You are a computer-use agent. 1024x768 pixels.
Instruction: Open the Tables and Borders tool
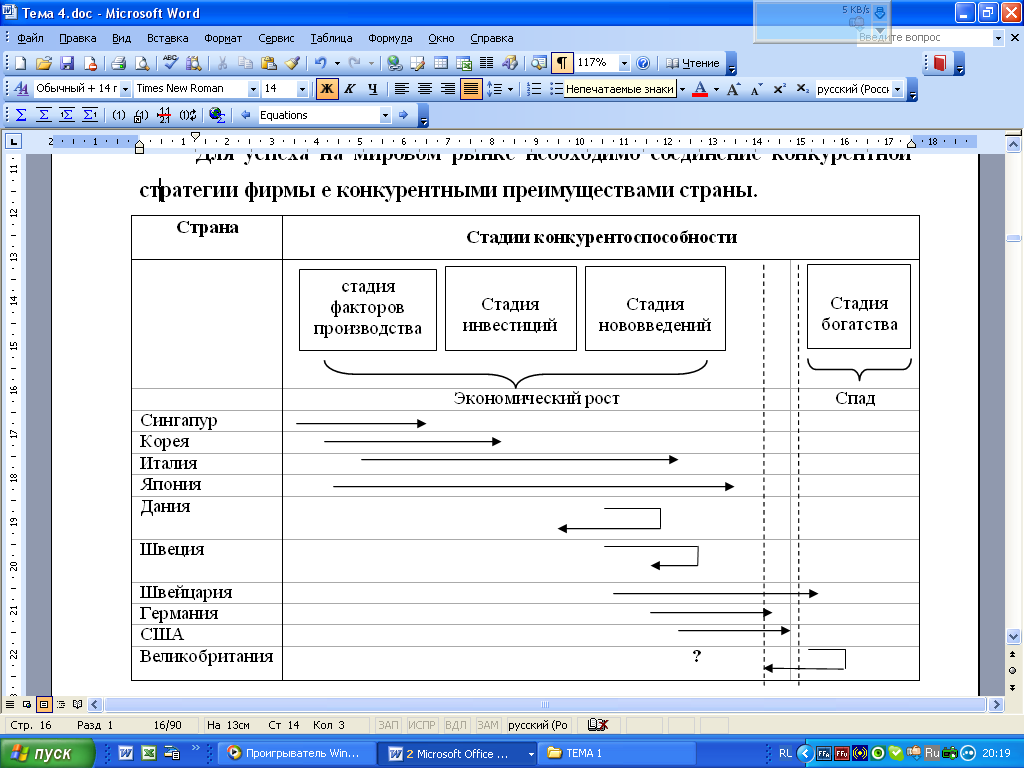[417, 63]
